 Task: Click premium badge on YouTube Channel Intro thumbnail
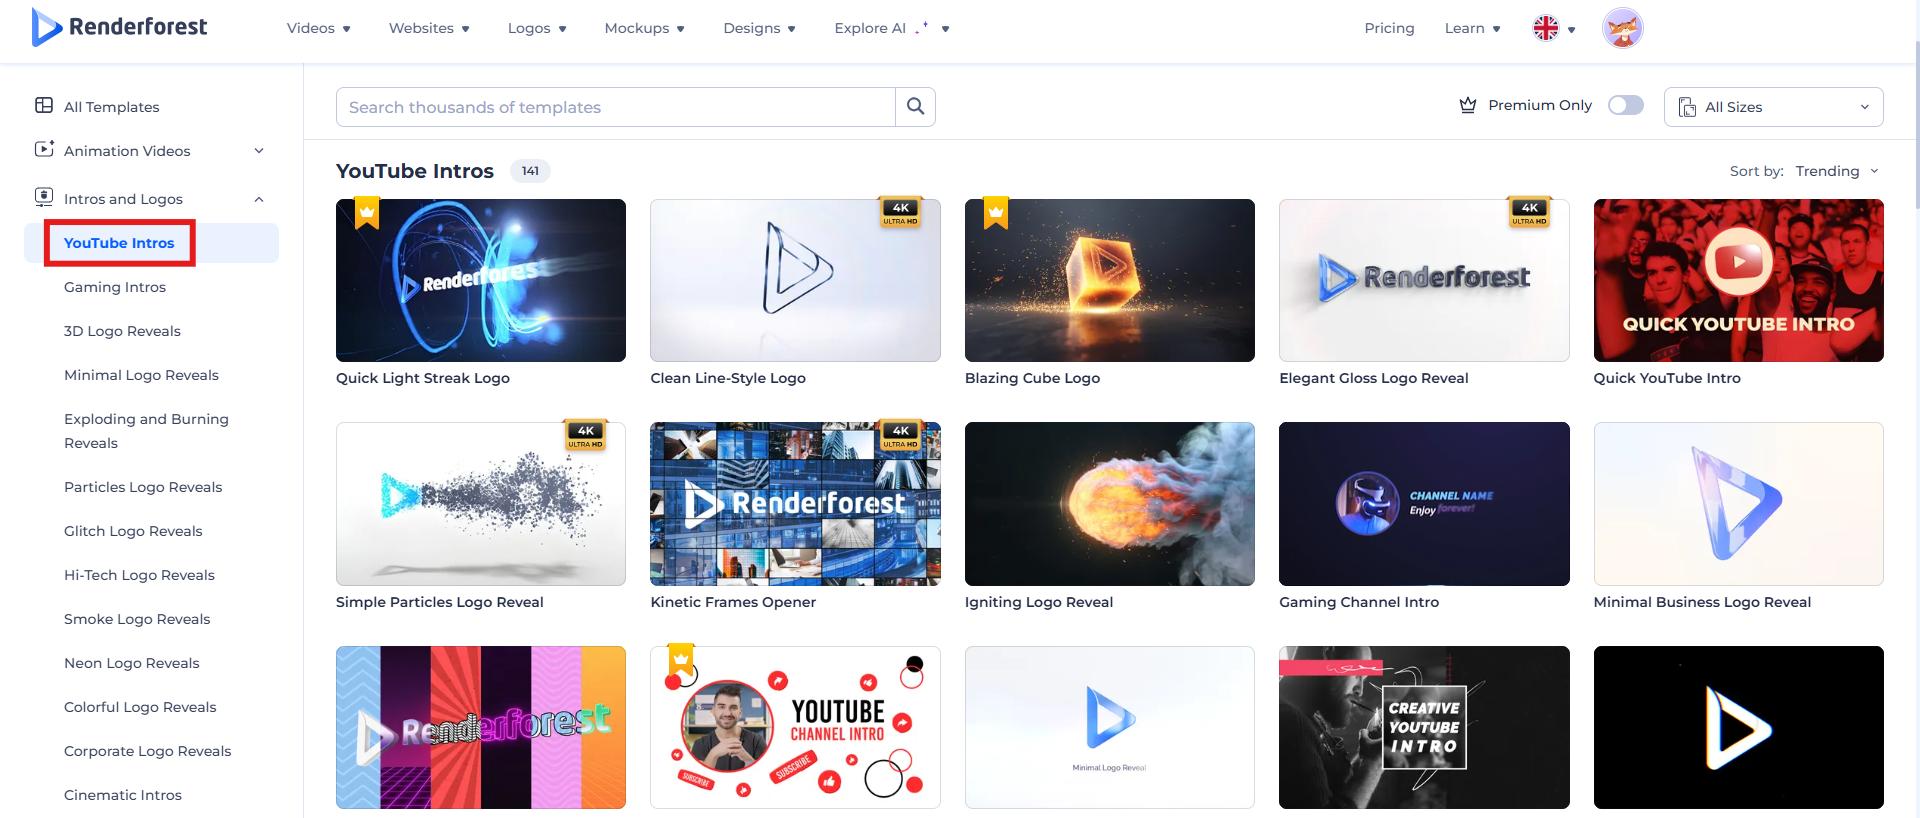(x=681, y=659)
